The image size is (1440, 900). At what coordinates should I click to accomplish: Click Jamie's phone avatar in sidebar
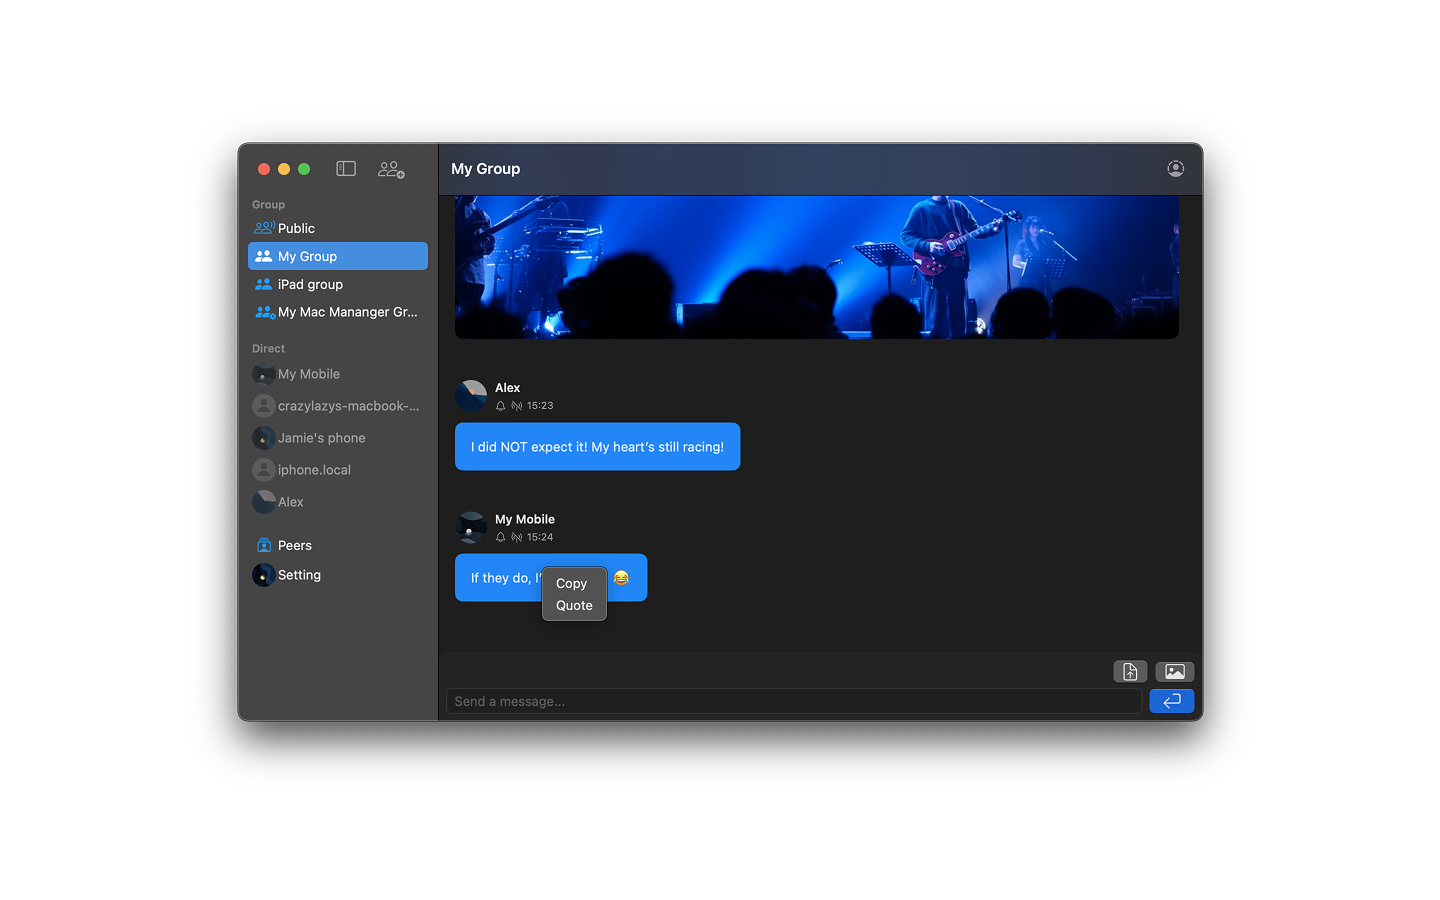tap(264, 438)
